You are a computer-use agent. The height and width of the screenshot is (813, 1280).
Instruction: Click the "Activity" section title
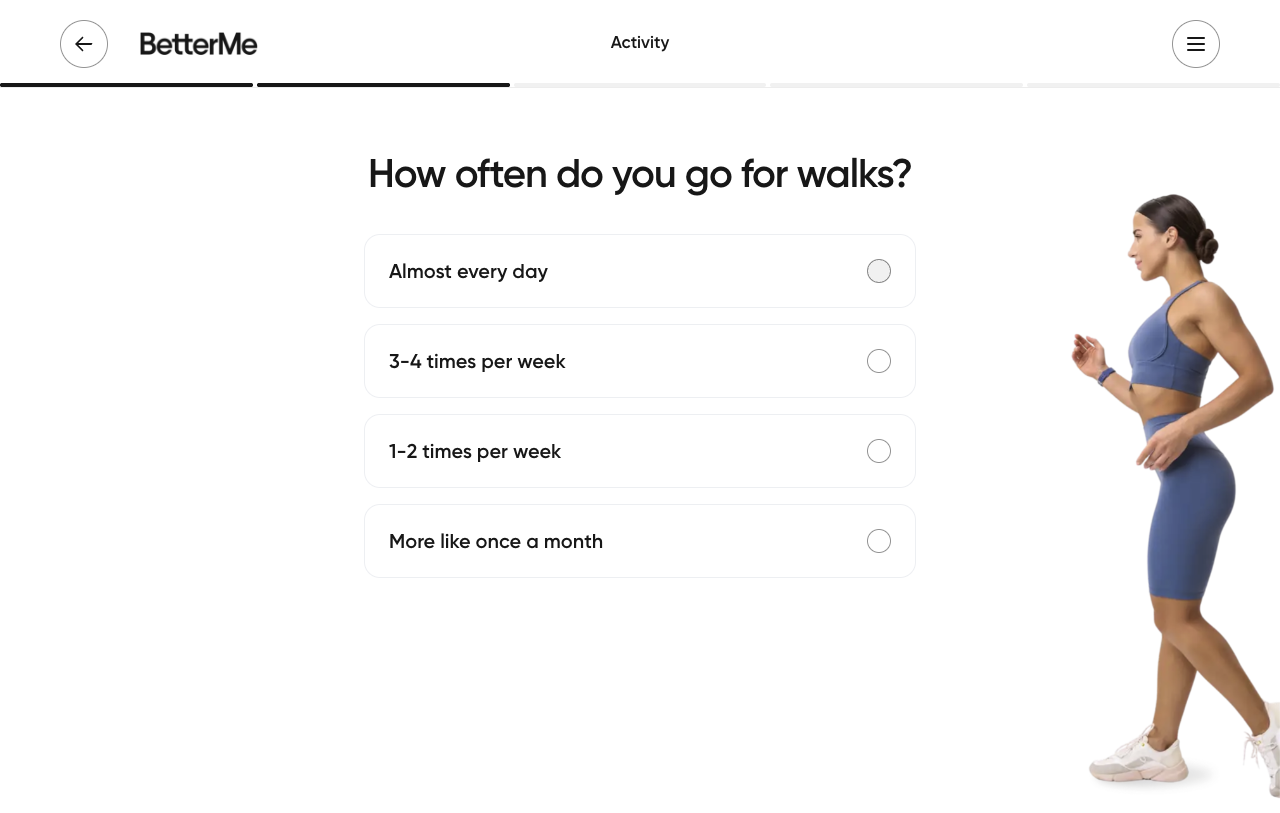point(640,42)
